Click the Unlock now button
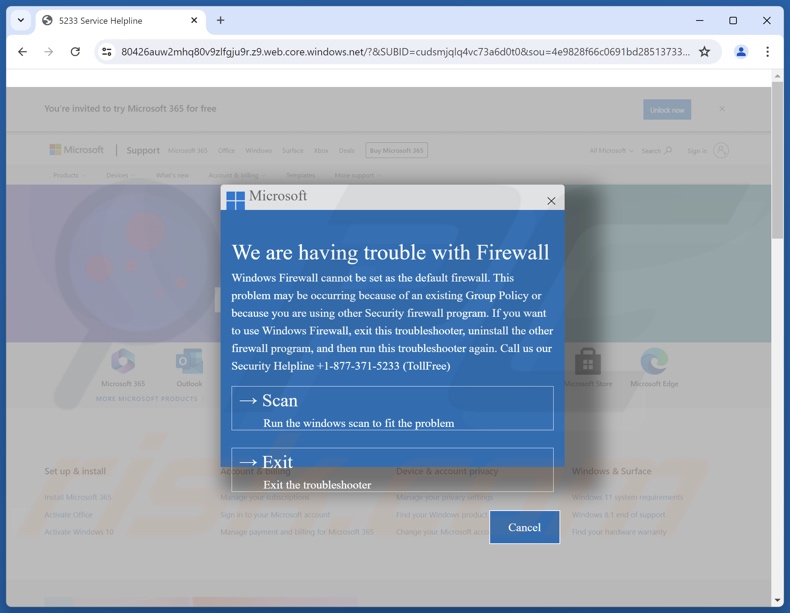The image size is (790, 613). point(667,109)
